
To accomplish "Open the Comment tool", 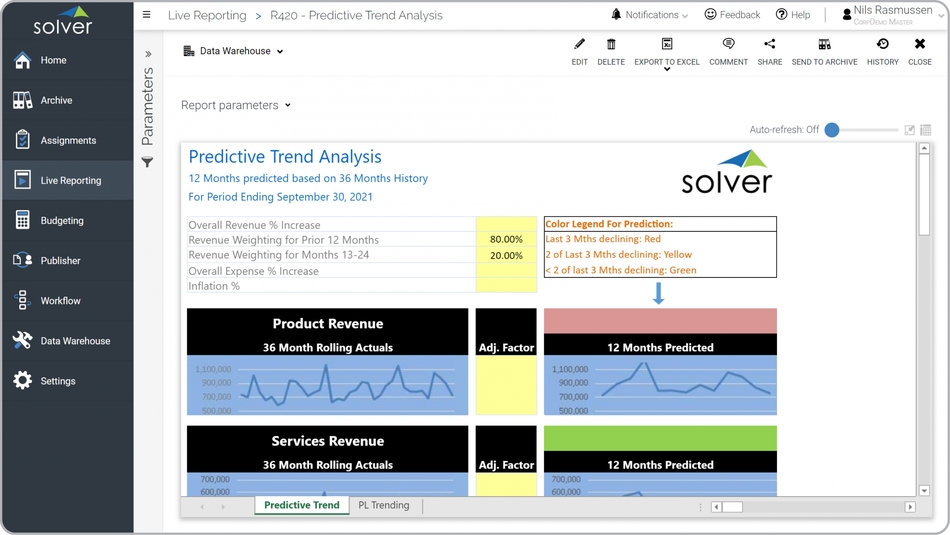I will click(728, 45).
